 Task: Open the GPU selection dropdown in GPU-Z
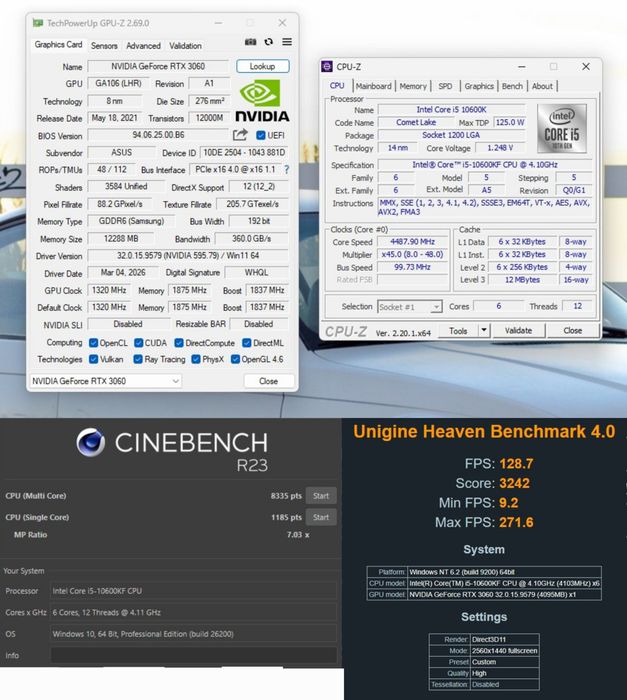[x=105, y=381]
